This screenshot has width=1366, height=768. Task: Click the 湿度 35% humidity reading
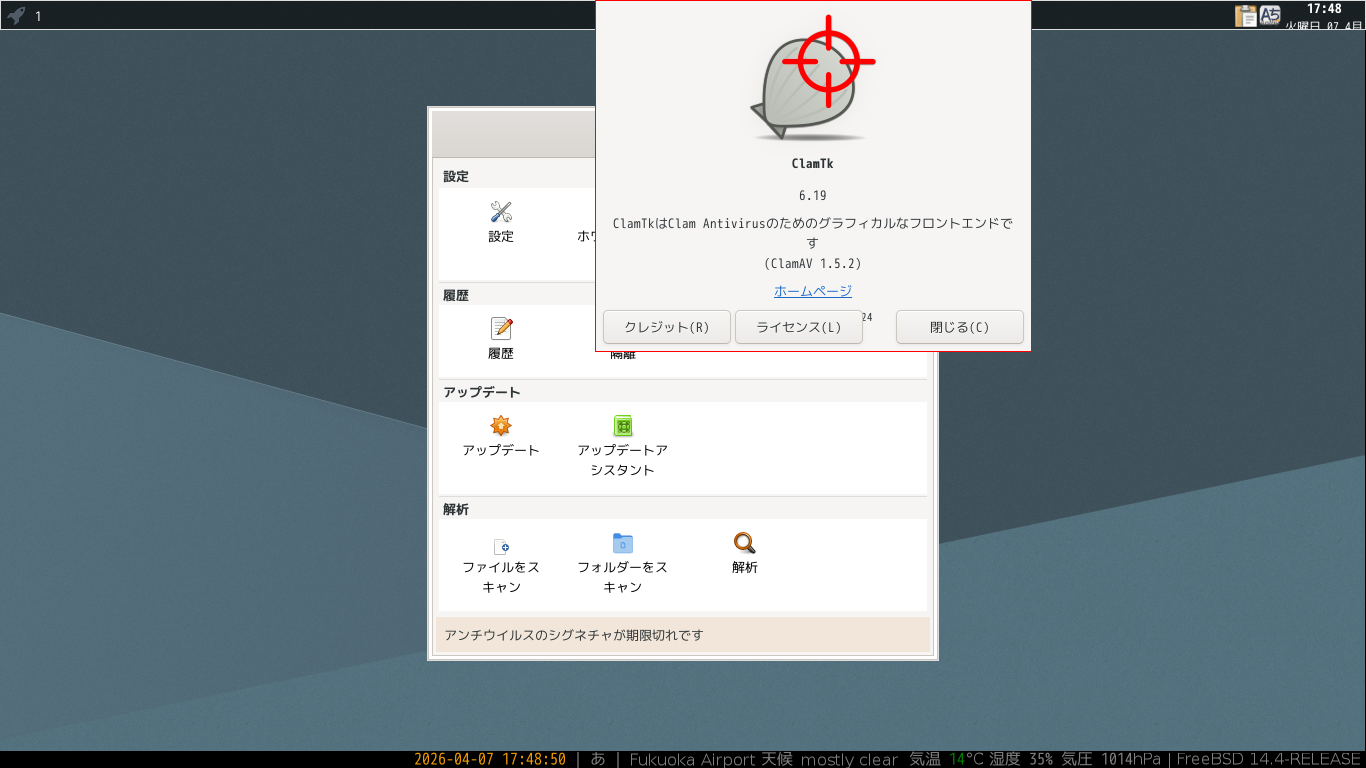click(1022, 759)
